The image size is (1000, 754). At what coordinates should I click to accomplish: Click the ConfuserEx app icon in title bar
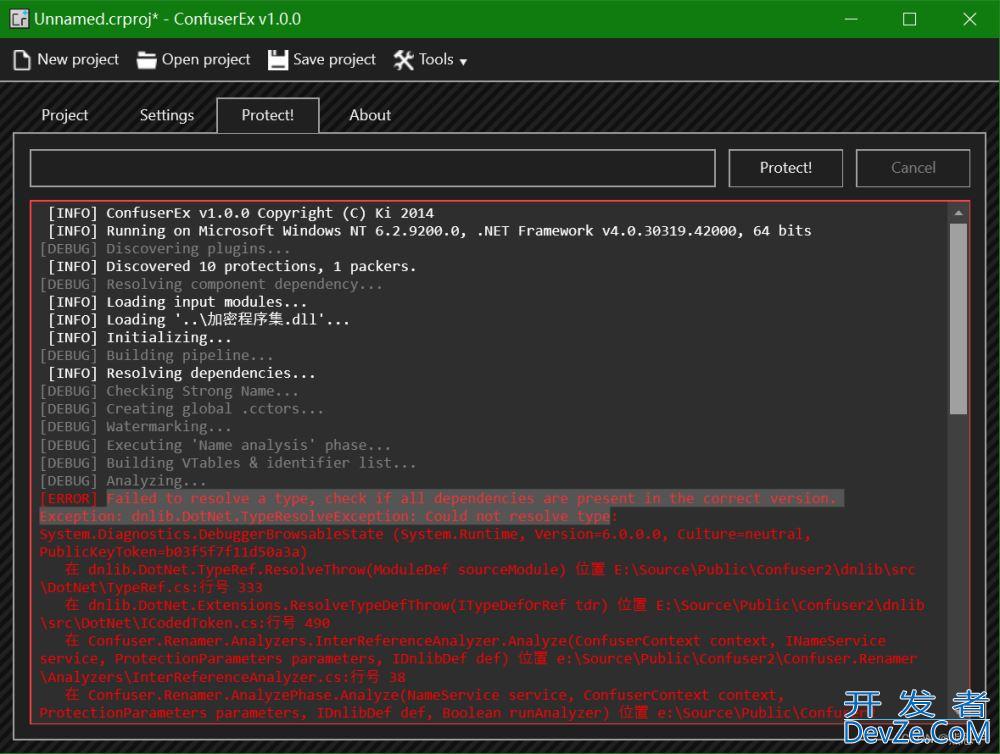(19, 18)
